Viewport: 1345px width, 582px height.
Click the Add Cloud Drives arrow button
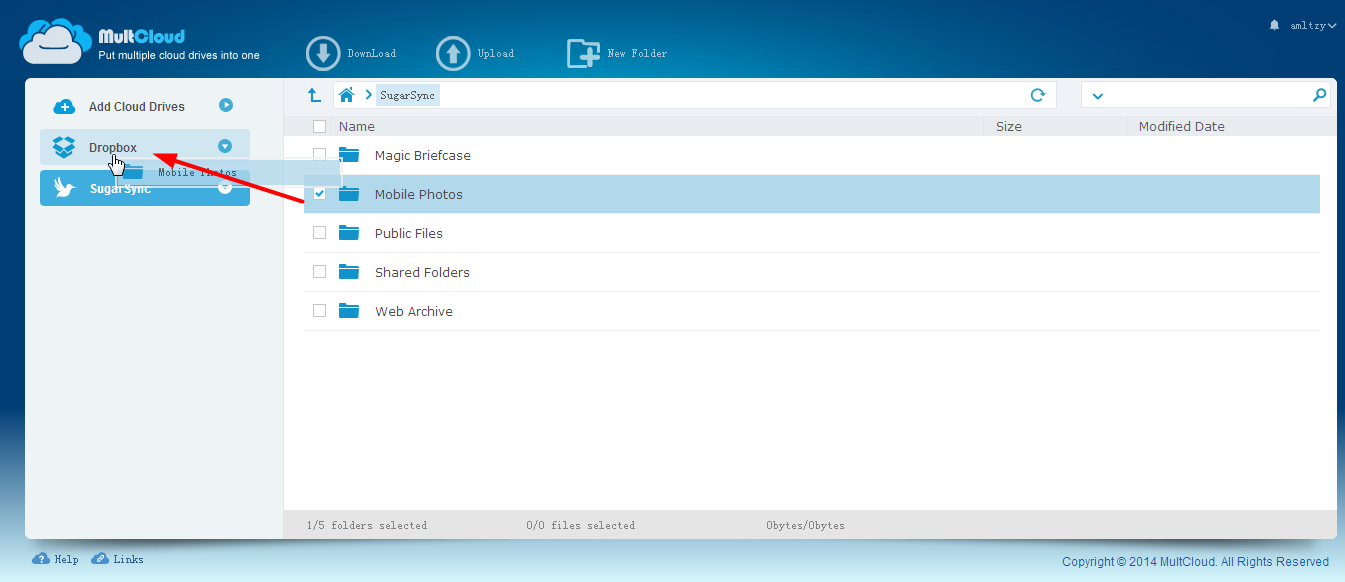coord(226,105)
